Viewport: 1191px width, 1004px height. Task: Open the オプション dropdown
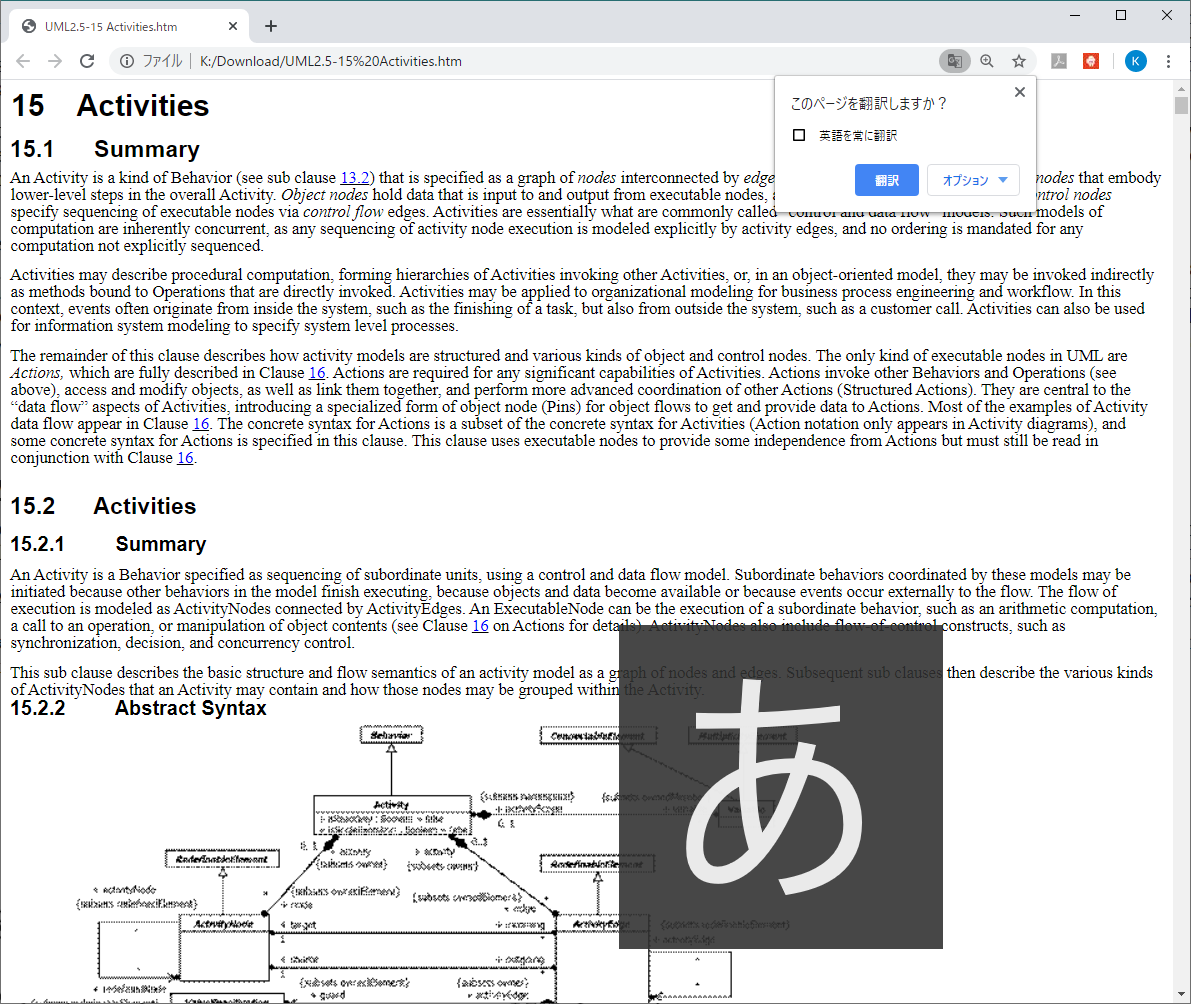coord(974,181)
